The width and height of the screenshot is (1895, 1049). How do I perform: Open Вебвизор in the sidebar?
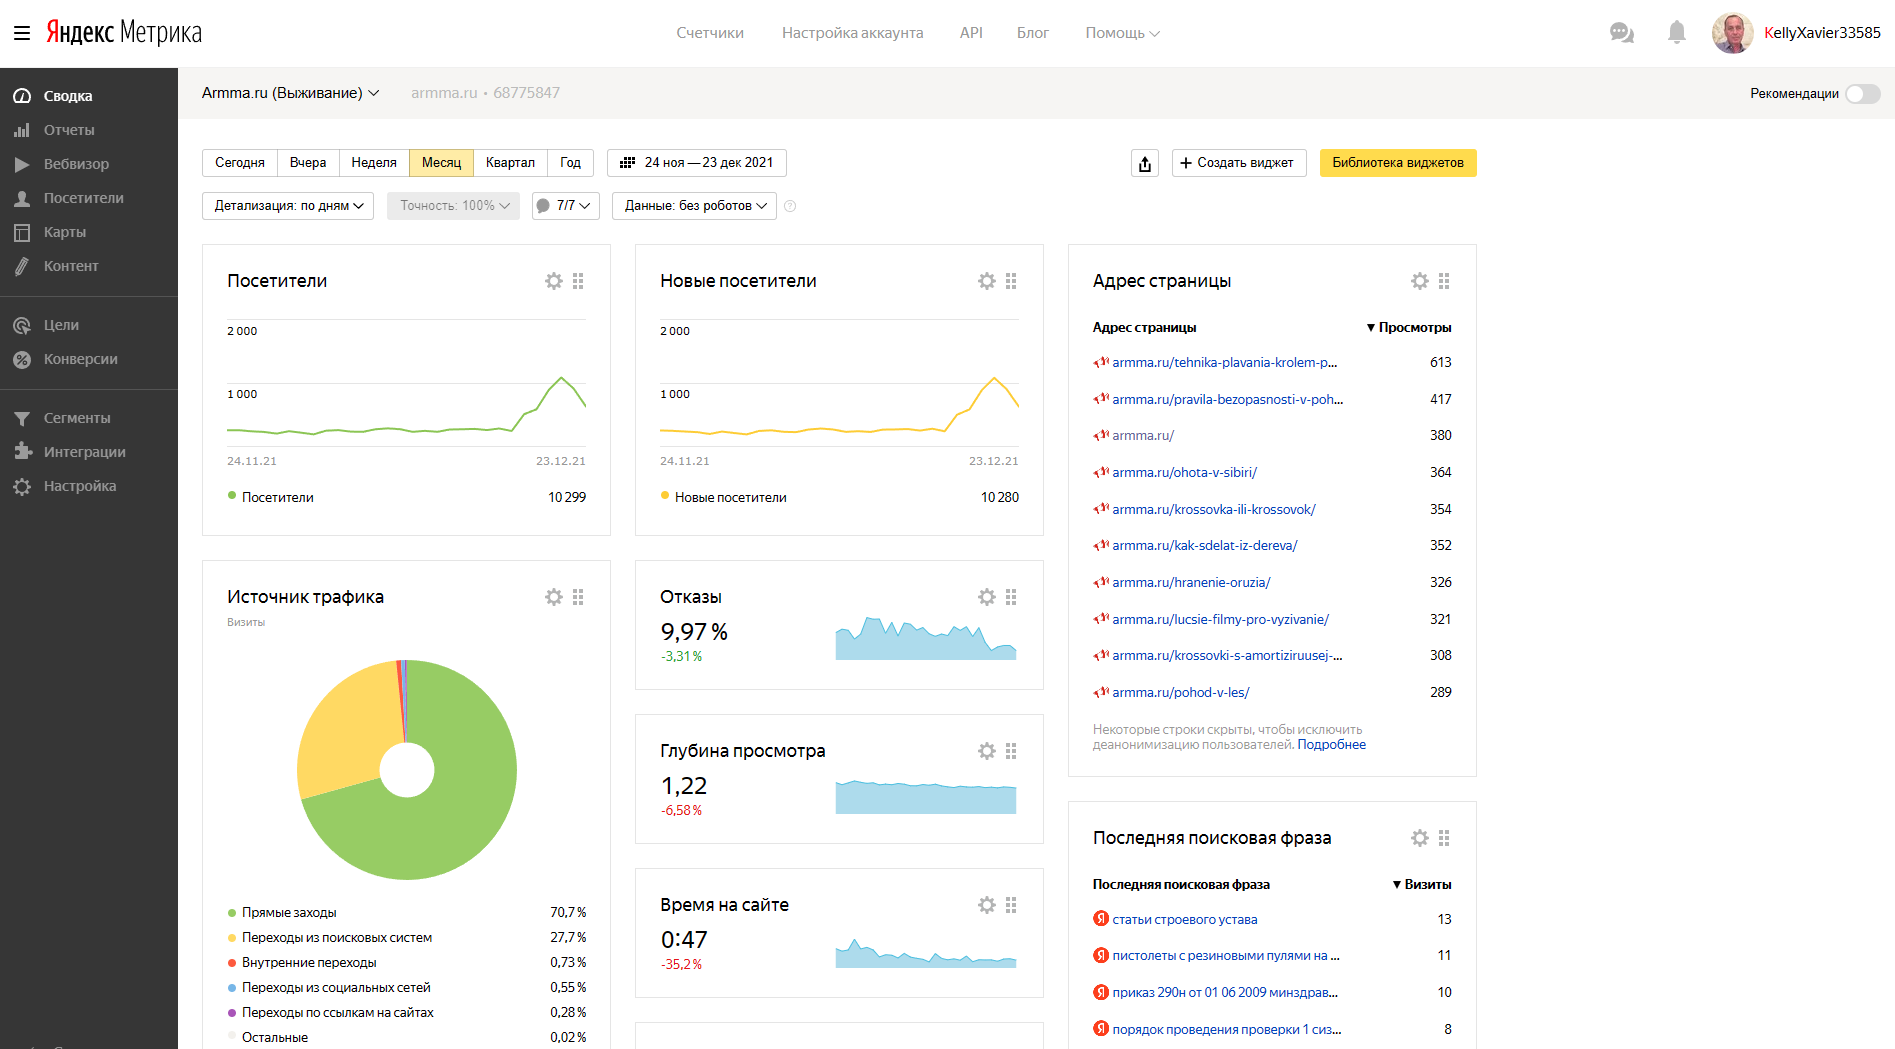76,164
